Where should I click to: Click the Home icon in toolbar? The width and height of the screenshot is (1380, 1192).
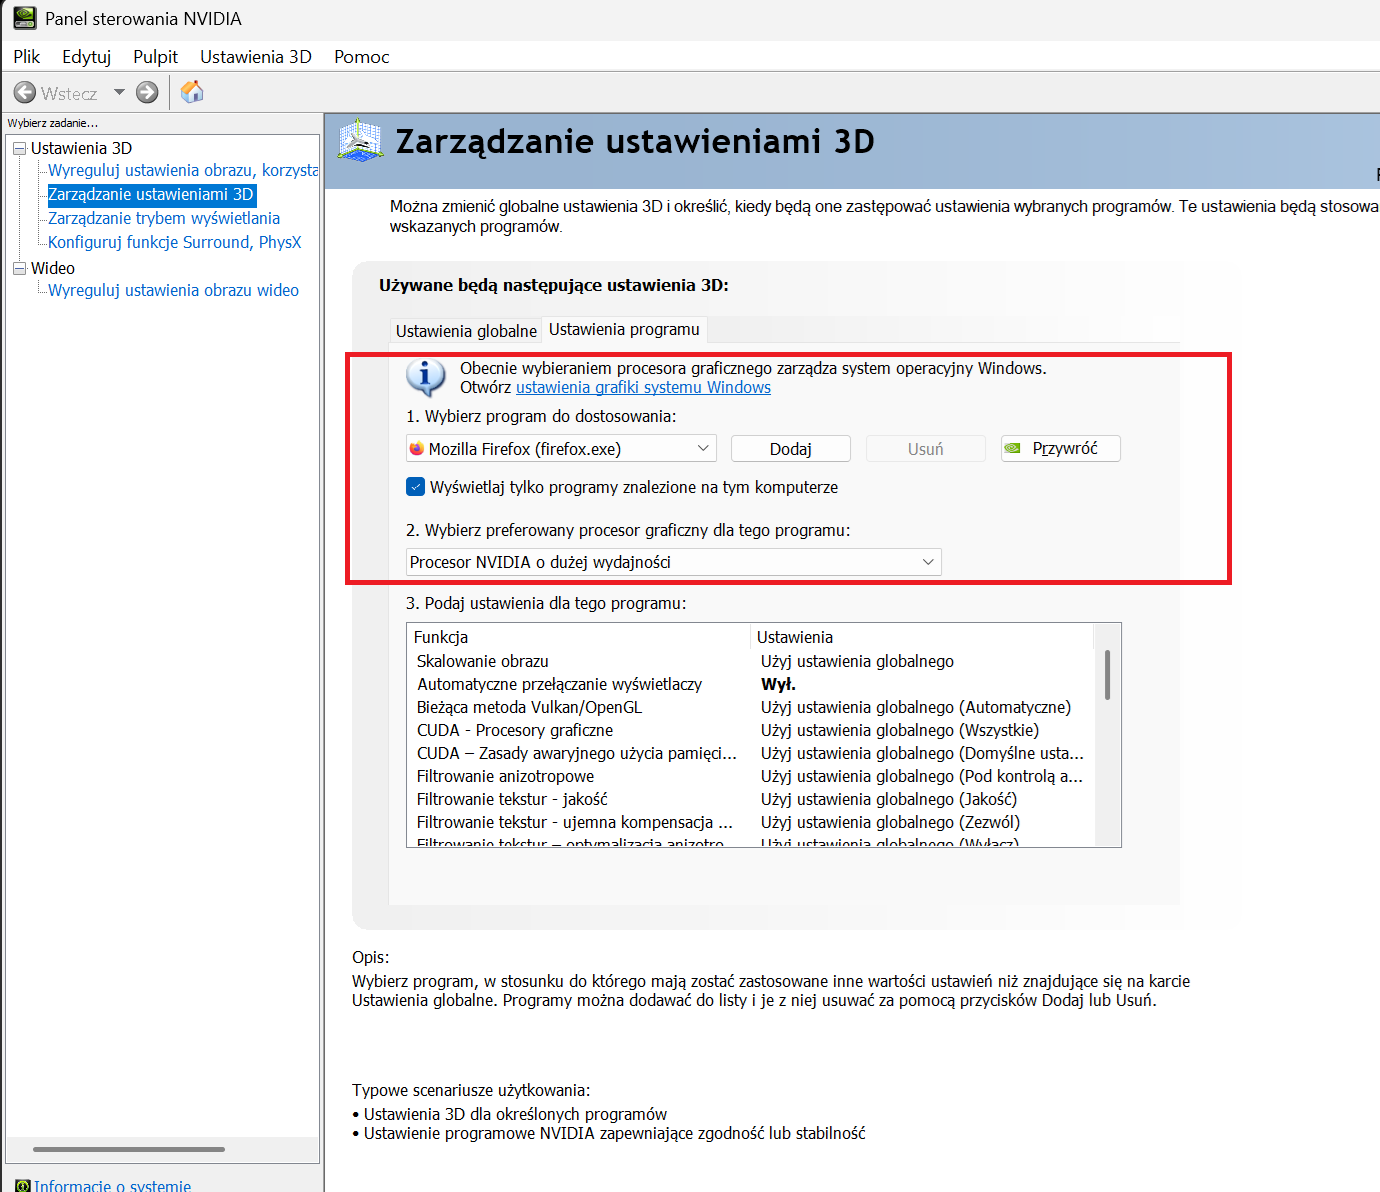point(192,92)
